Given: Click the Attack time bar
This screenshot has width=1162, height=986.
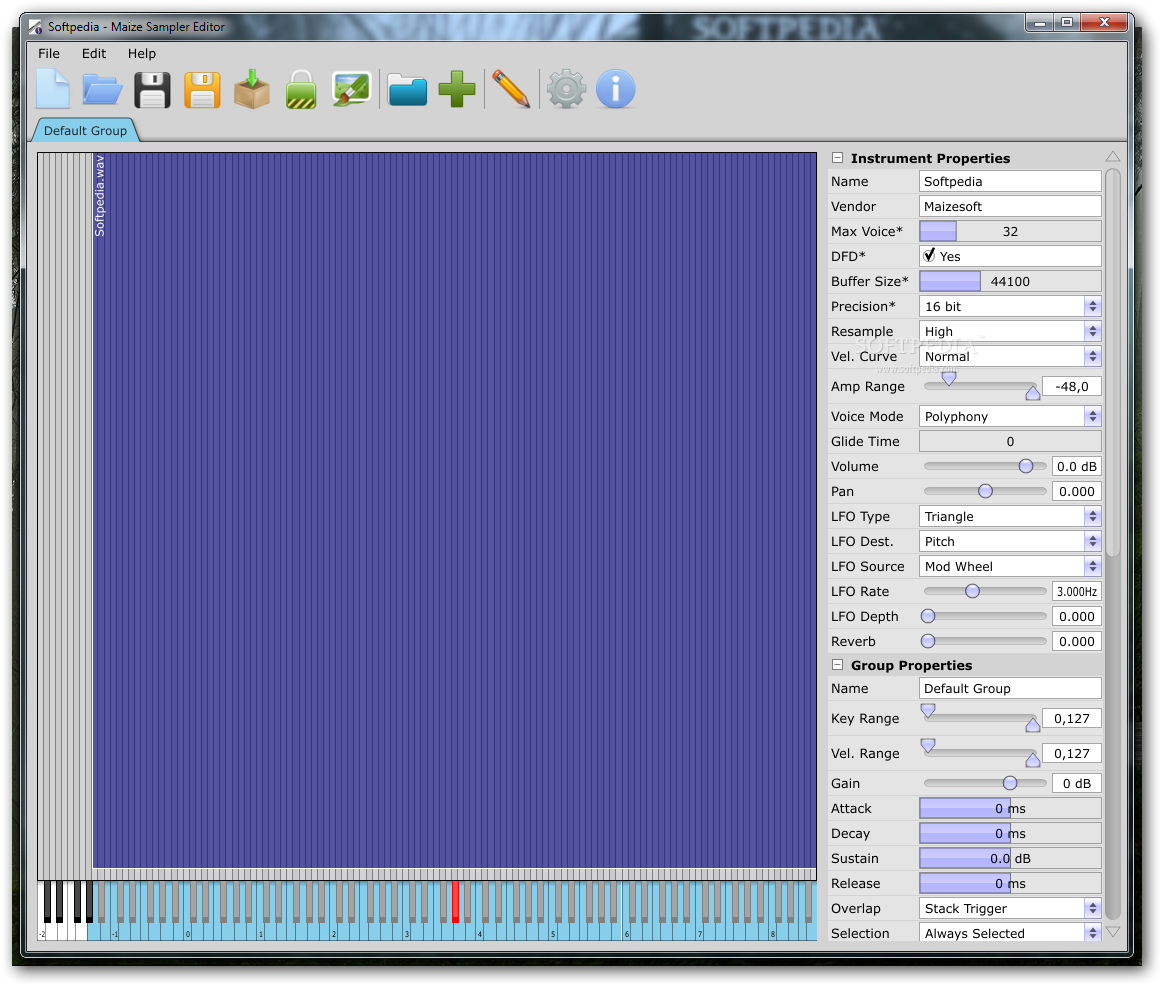Looking at the screenshot, I should [1010, 808].
